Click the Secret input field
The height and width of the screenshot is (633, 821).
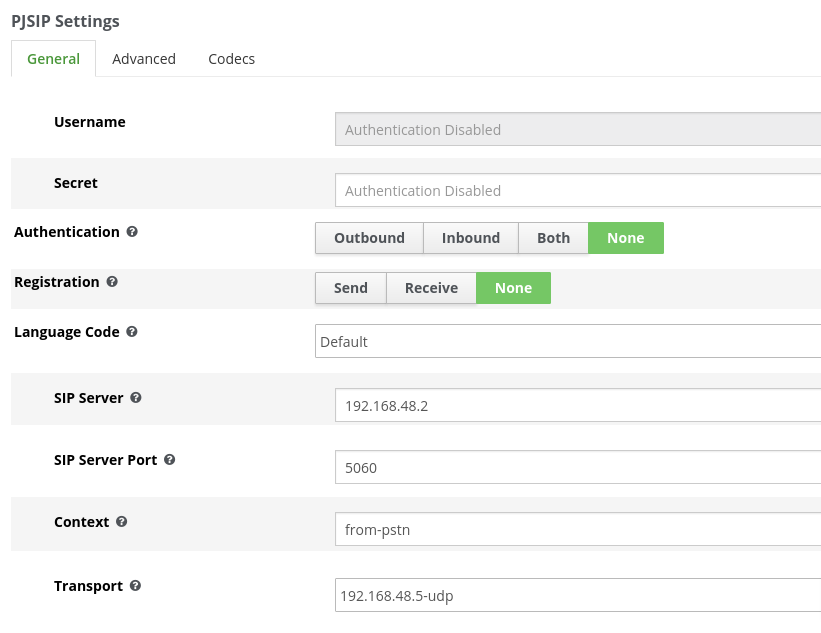(578, 191)
